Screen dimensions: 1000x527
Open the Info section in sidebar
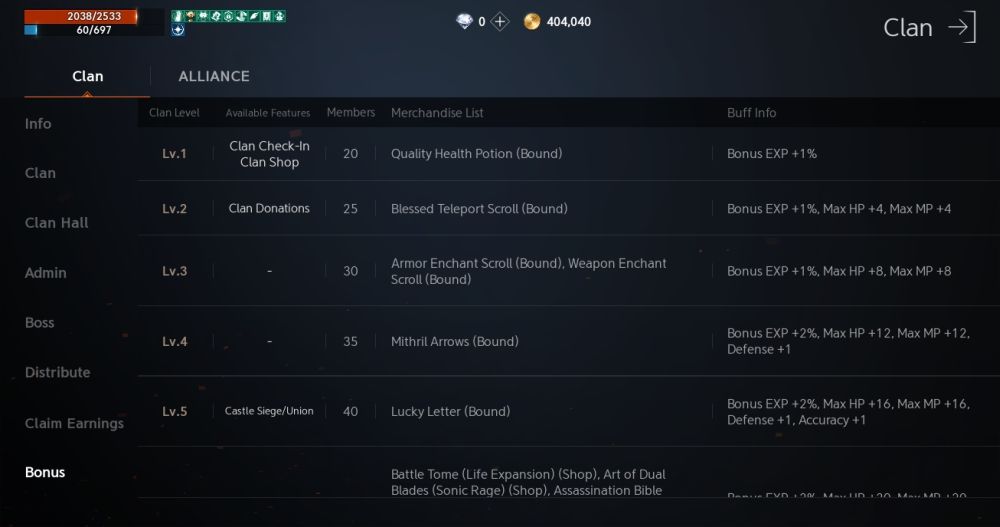coord(38,124)
